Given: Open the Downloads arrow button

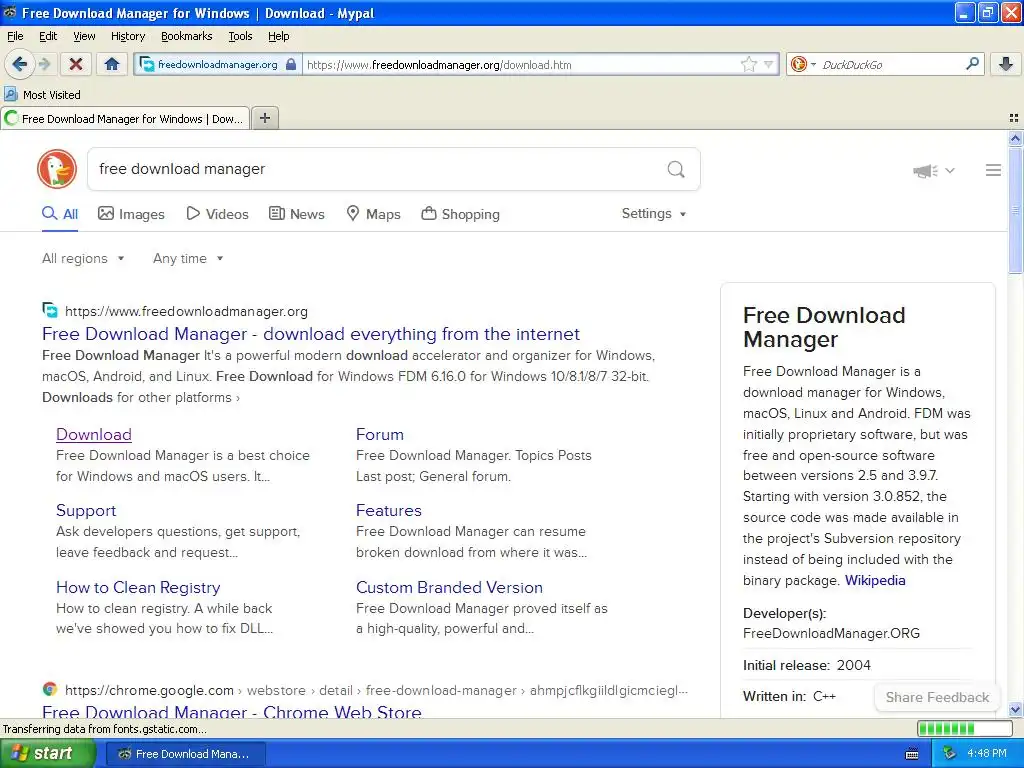Looking at the screenshot, I should [1006, 64].
